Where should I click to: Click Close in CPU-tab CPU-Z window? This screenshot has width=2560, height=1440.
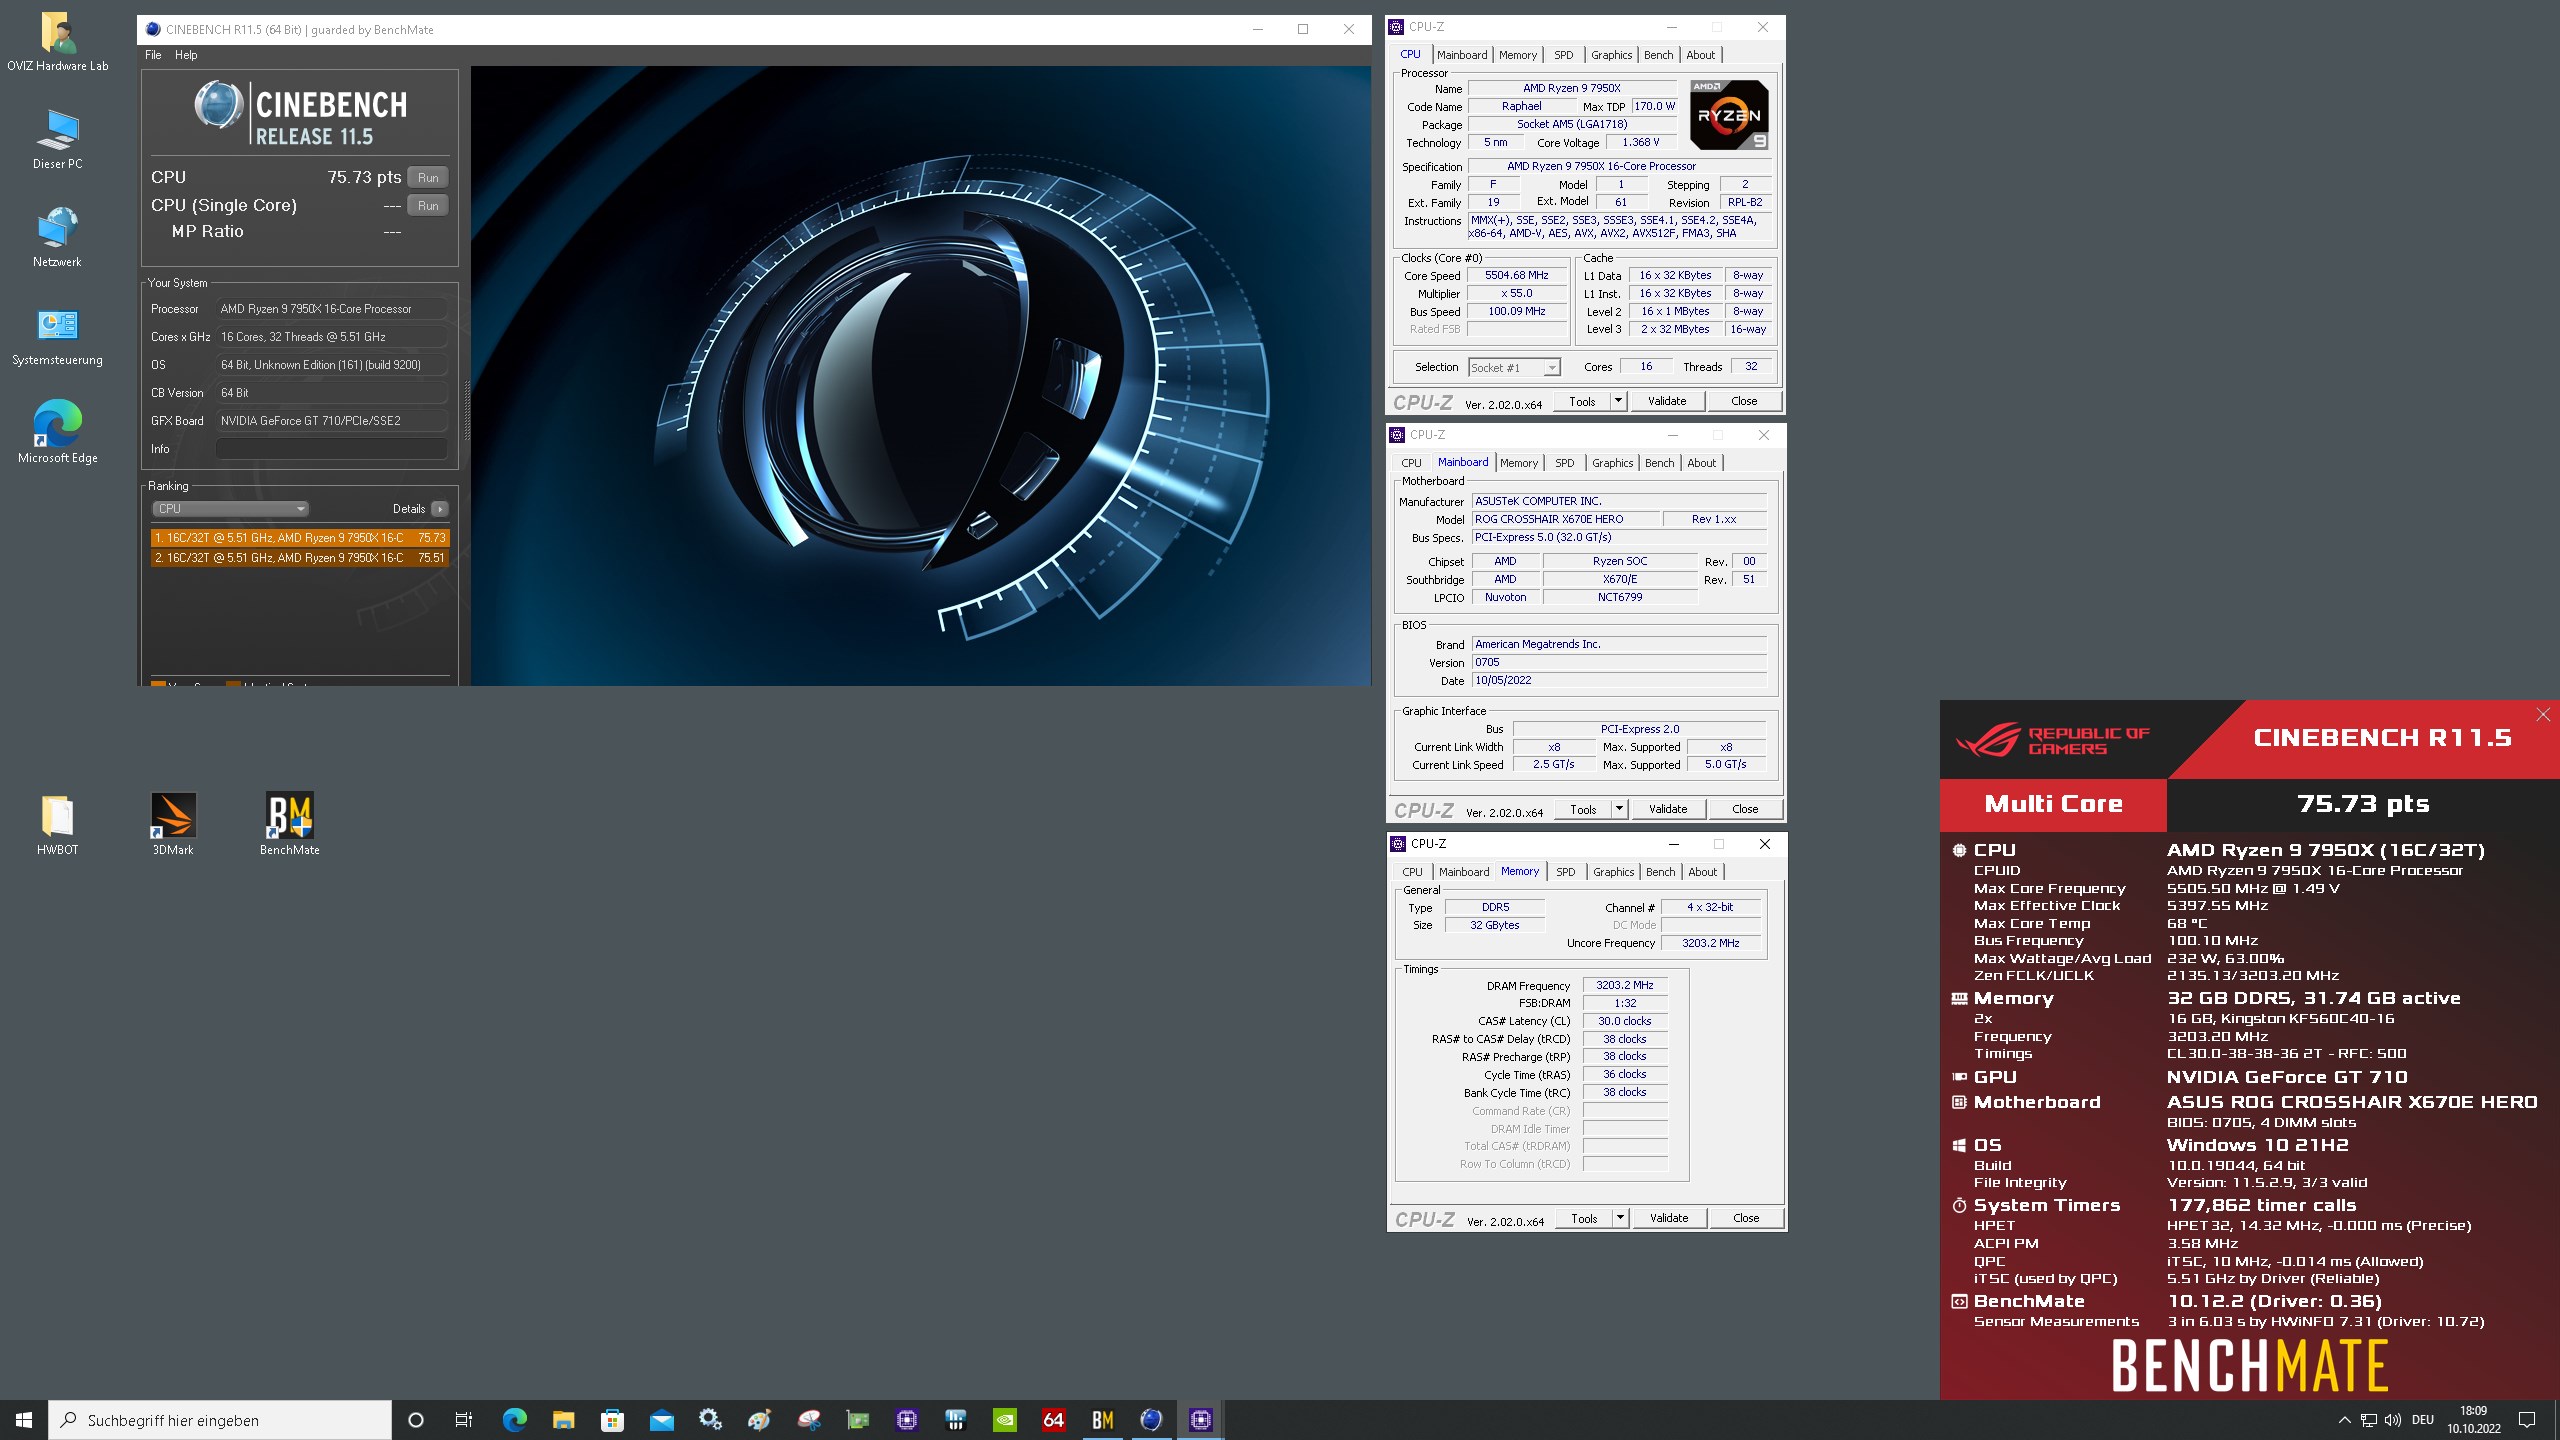click(1744, 401)
